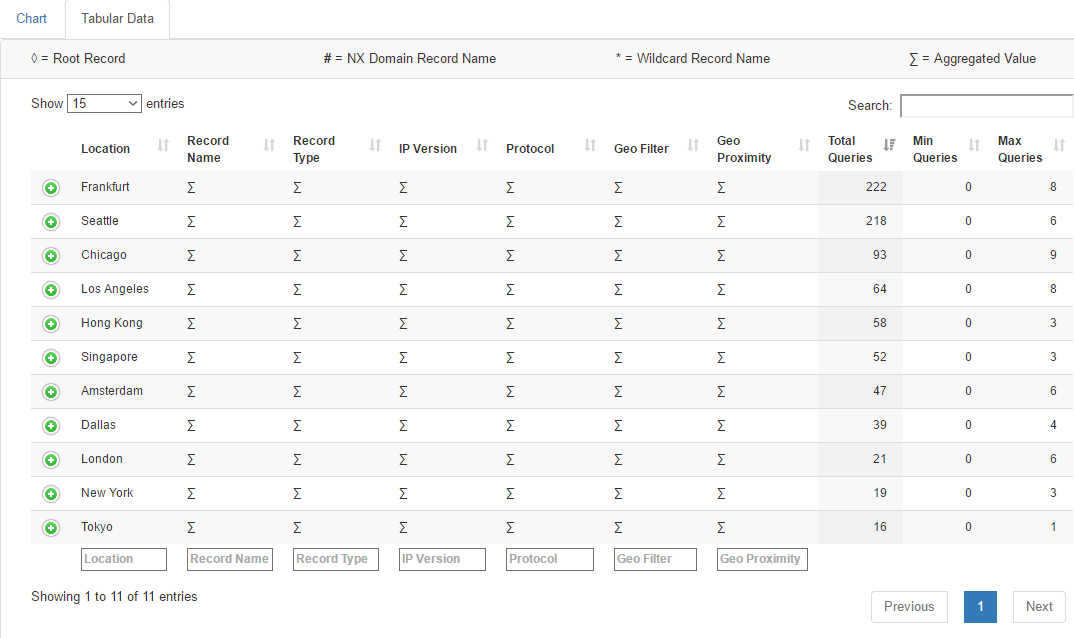Select the Tabular Data tab
1074x638 pixels.
tap(117, 19)
